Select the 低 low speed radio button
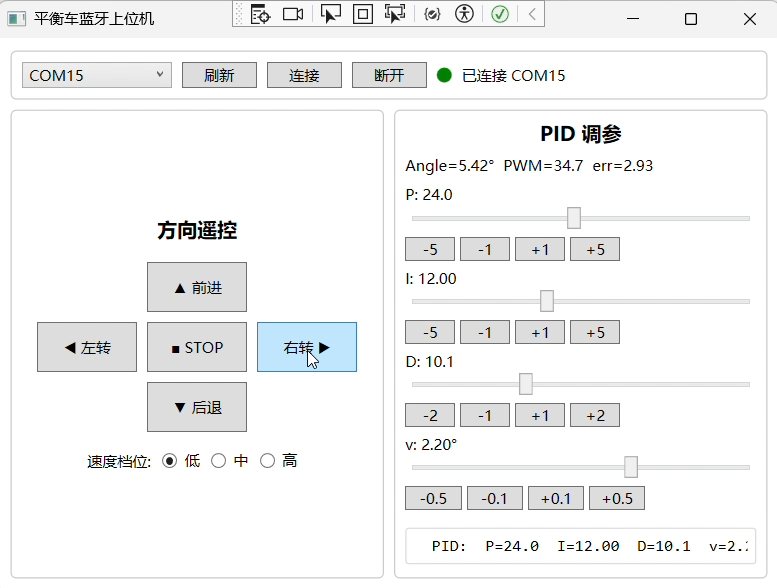Screen dimensions: 777x588 coord(169,461)
